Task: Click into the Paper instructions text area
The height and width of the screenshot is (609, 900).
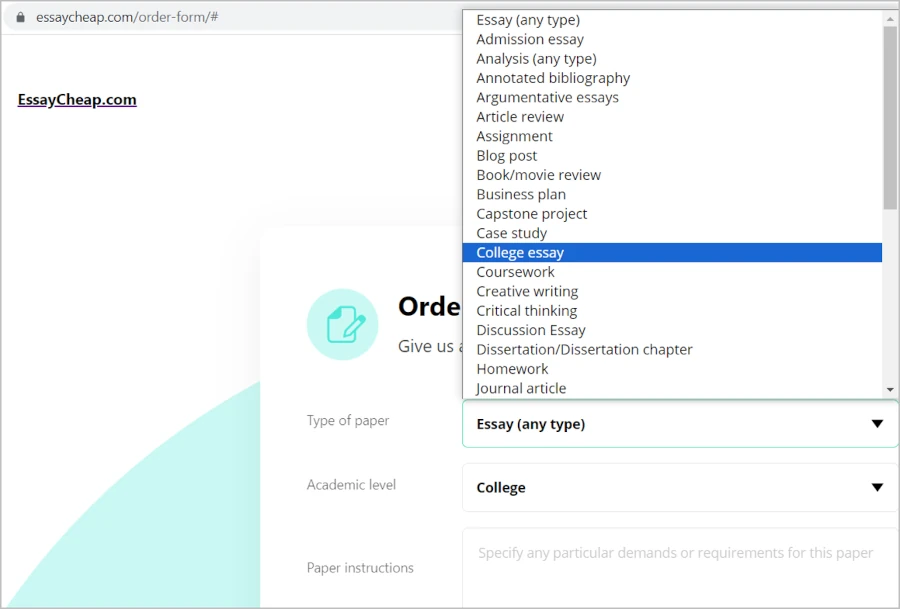Action: pyautogui.click(x=680, y=568)
